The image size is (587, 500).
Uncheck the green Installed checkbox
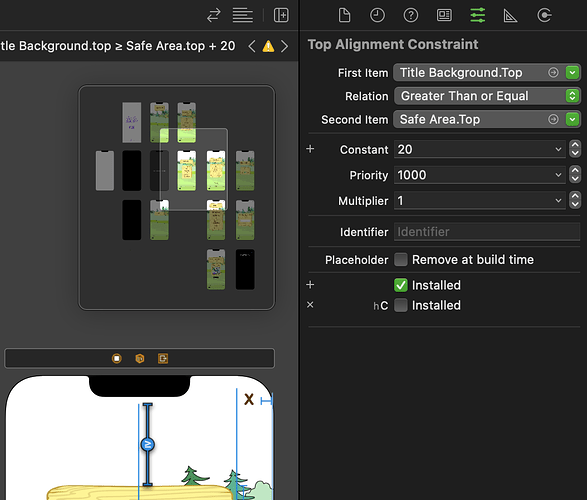(401, 285)
